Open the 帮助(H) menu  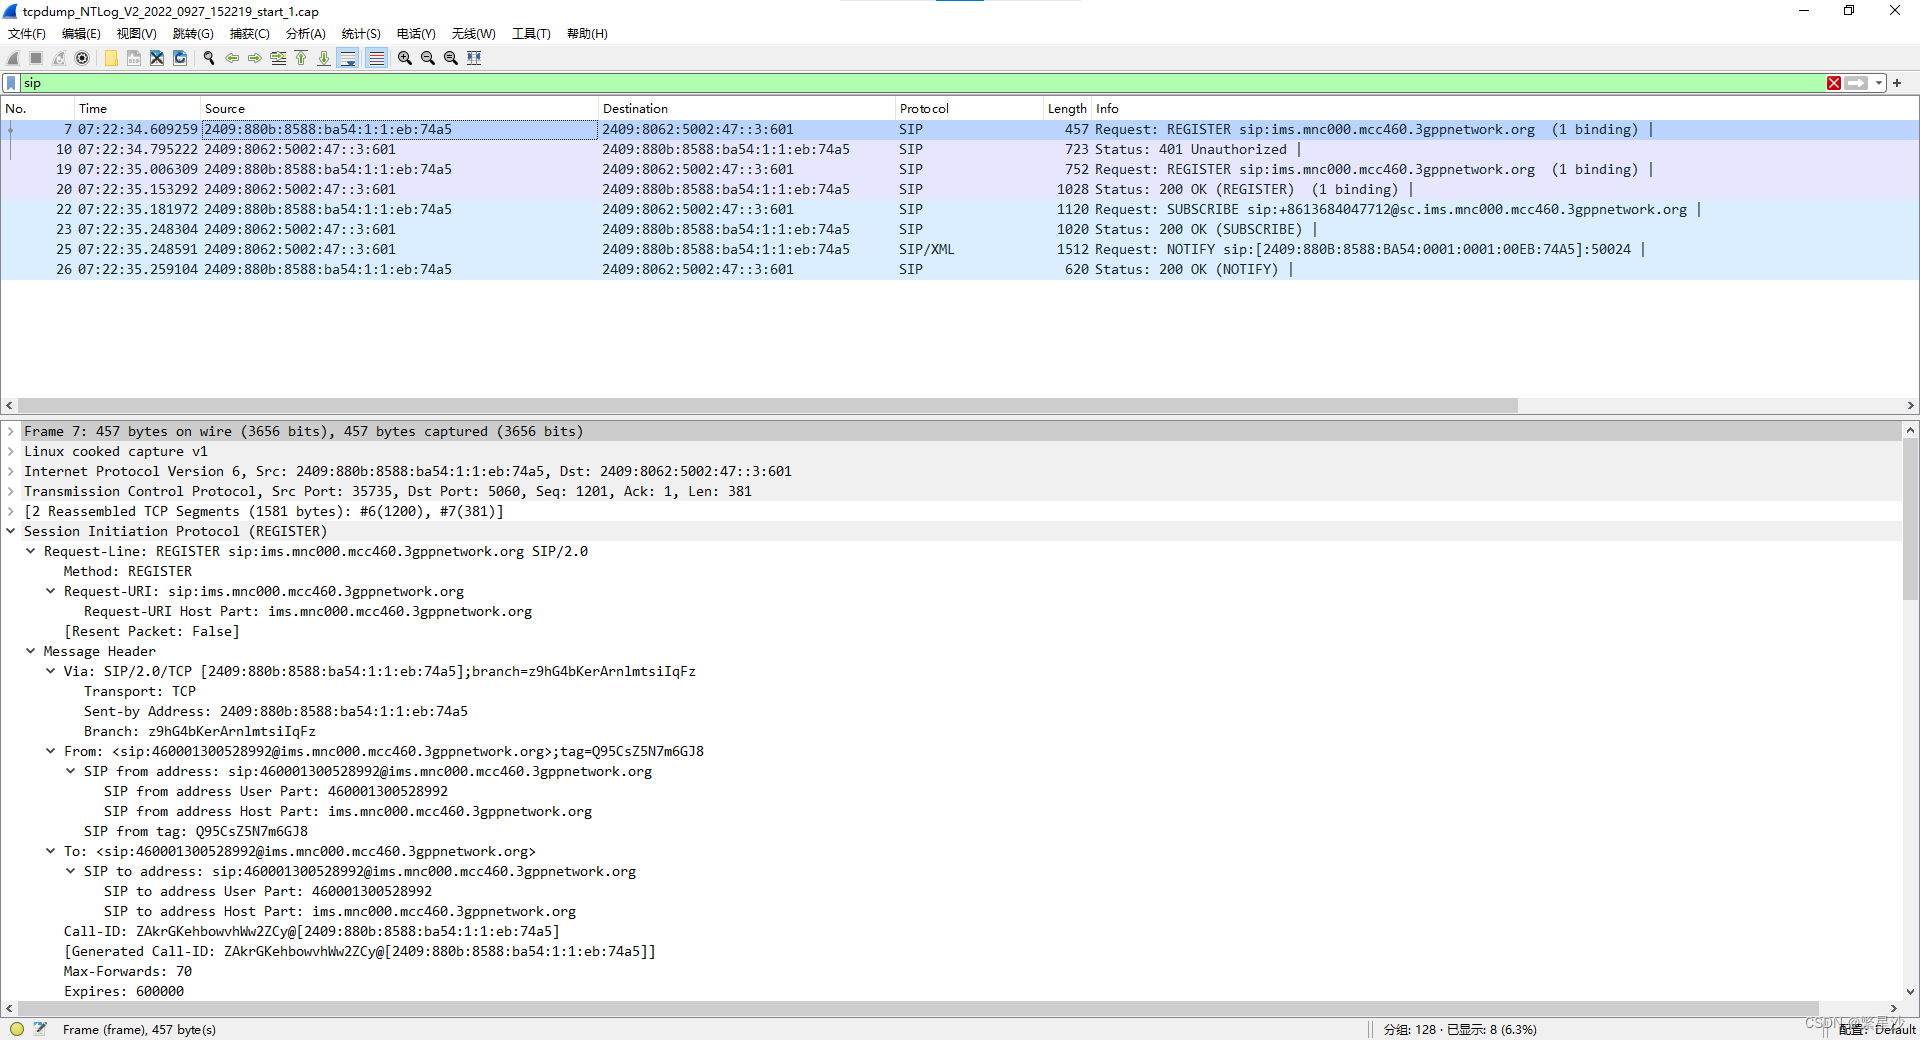click(x=587, y=34)
